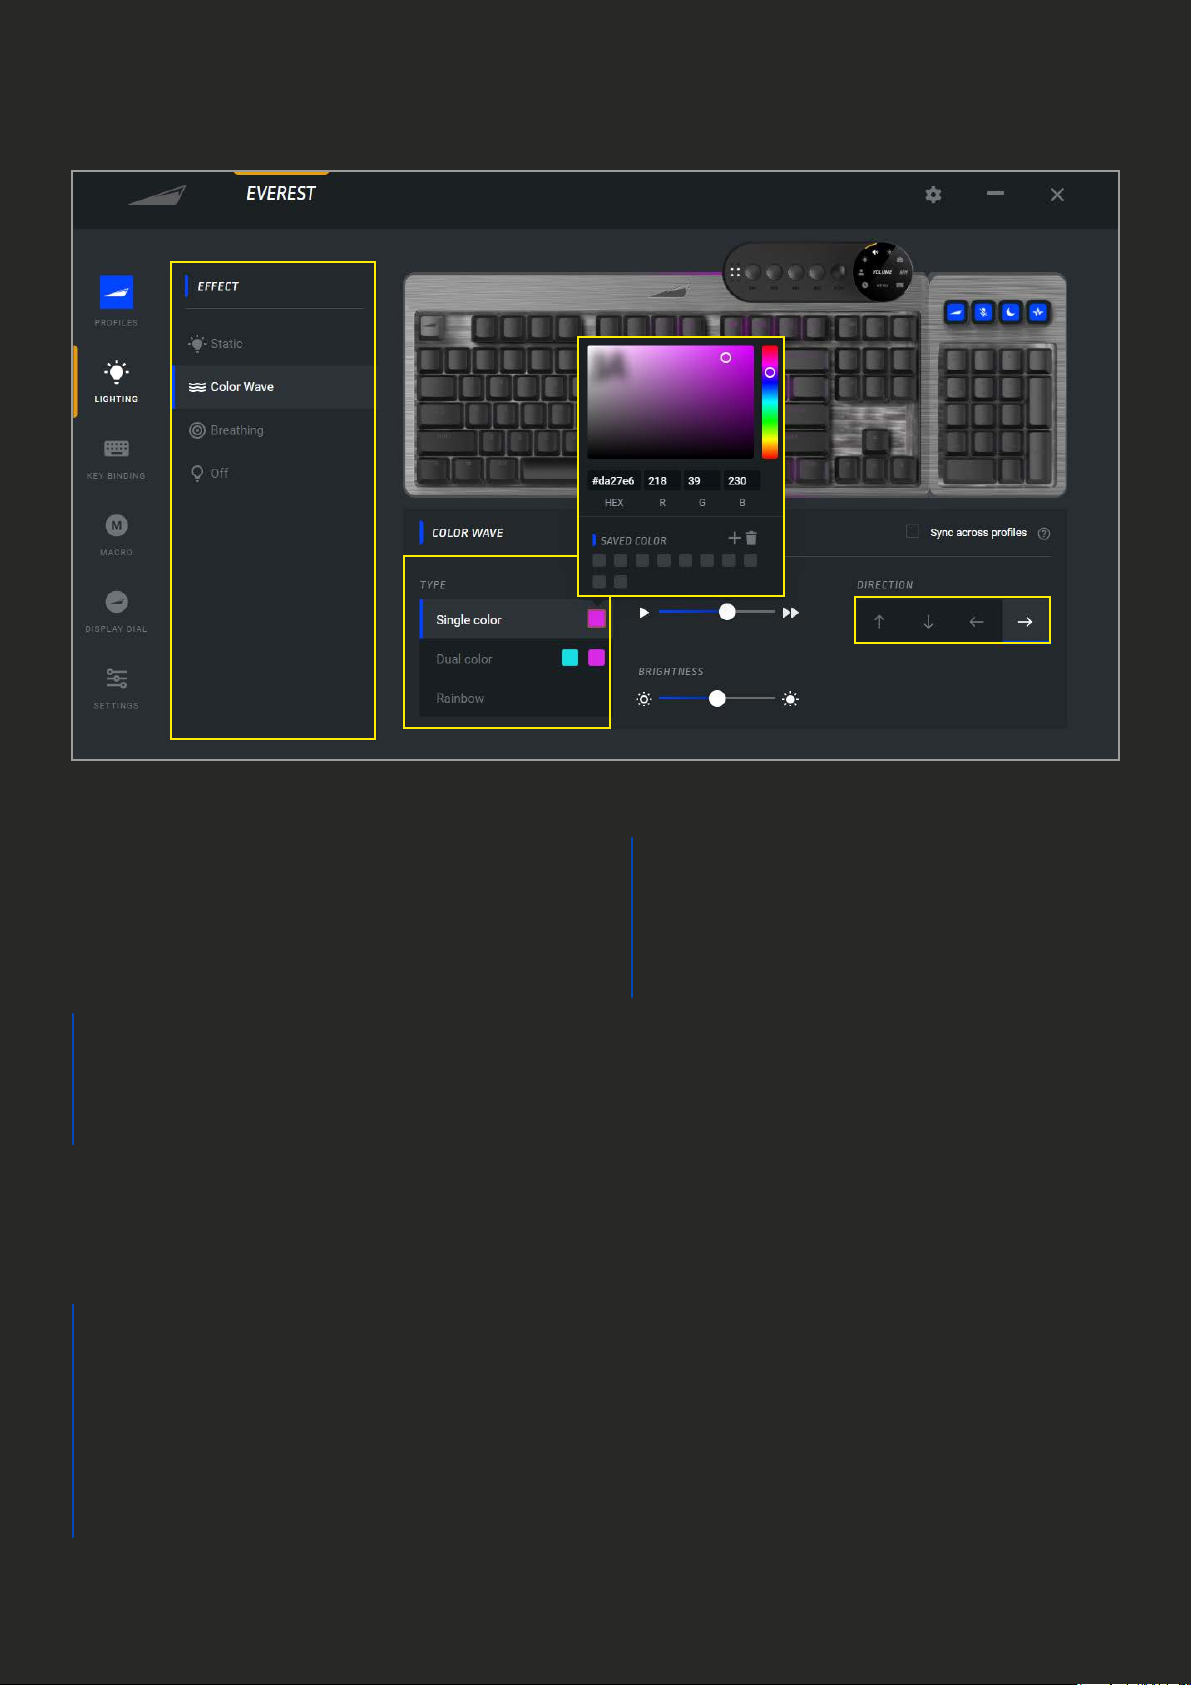The width and height of the screenshot is (1192, 1685).
Task: Open the sidebar Settings sliders icon
Action: (x=116, y=688)
